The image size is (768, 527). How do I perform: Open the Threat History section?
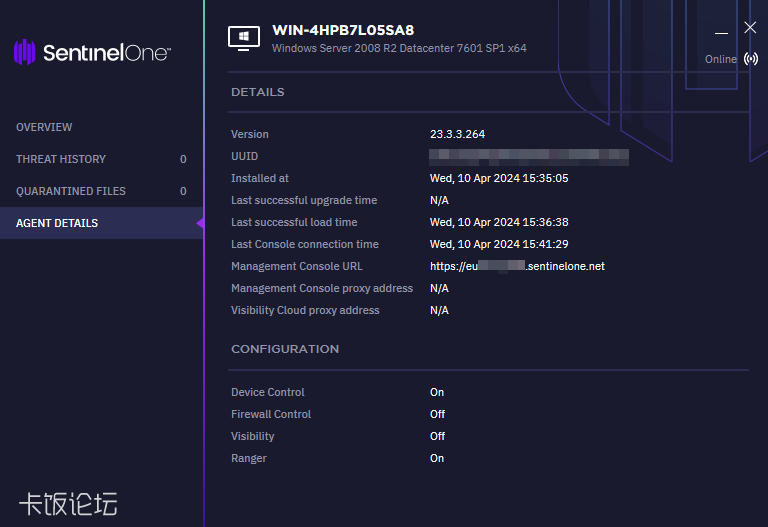pyautogui.click(x=61, y=159)
